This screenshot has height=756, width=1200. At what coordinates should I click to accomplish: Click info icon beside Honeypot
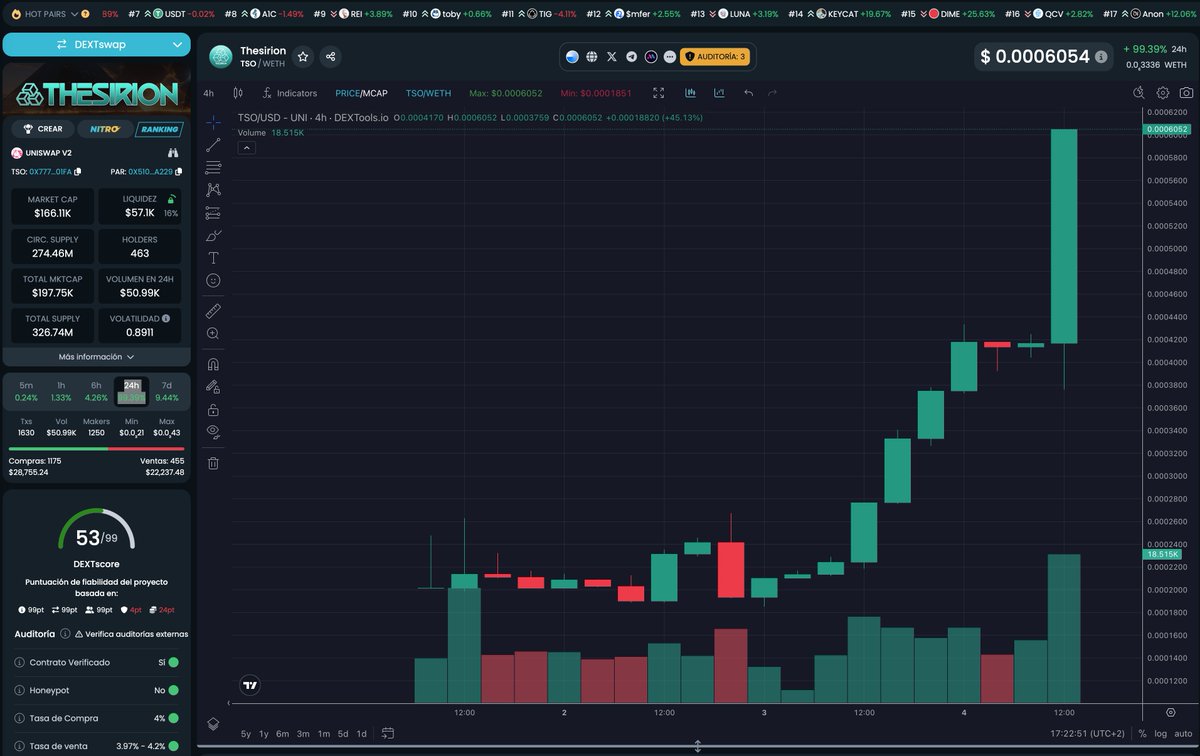(x=20, y=690)
